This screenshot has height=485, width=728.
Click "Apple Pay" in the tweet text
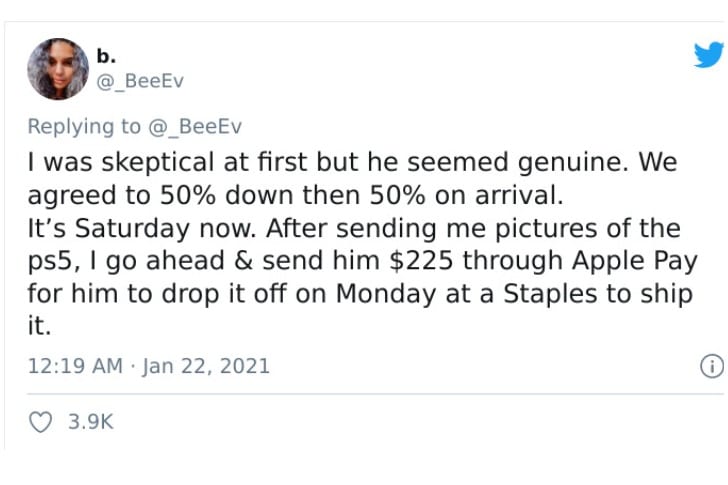pos(635,261)
